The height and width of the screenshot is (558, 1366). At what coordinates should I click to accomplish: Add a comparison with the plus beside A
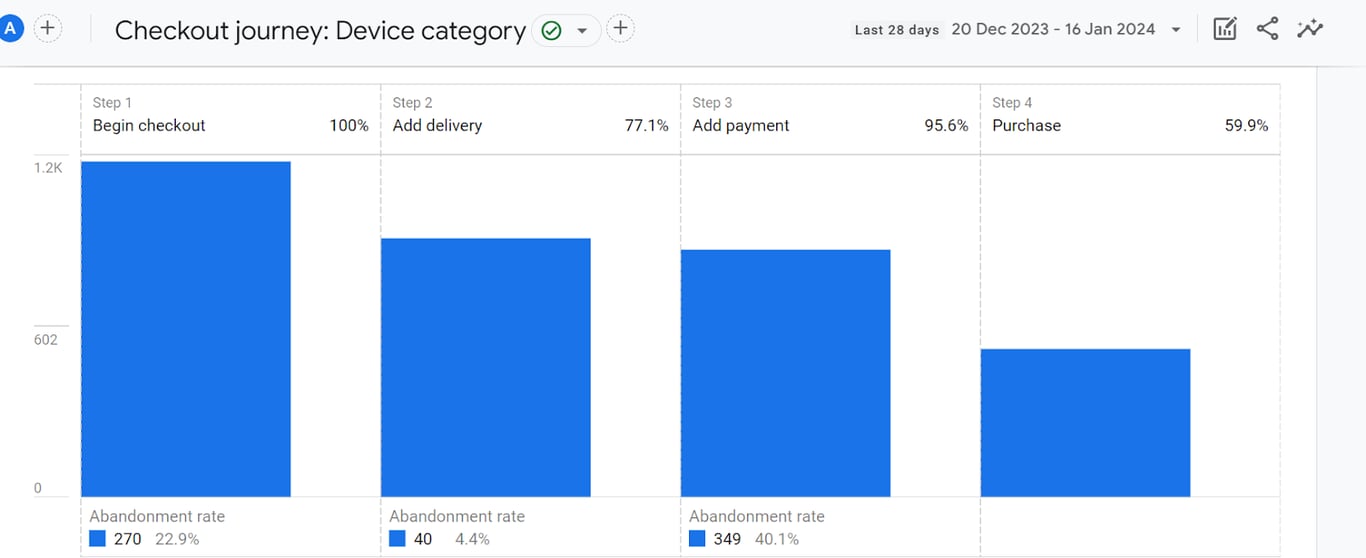(x=48, y=28)
